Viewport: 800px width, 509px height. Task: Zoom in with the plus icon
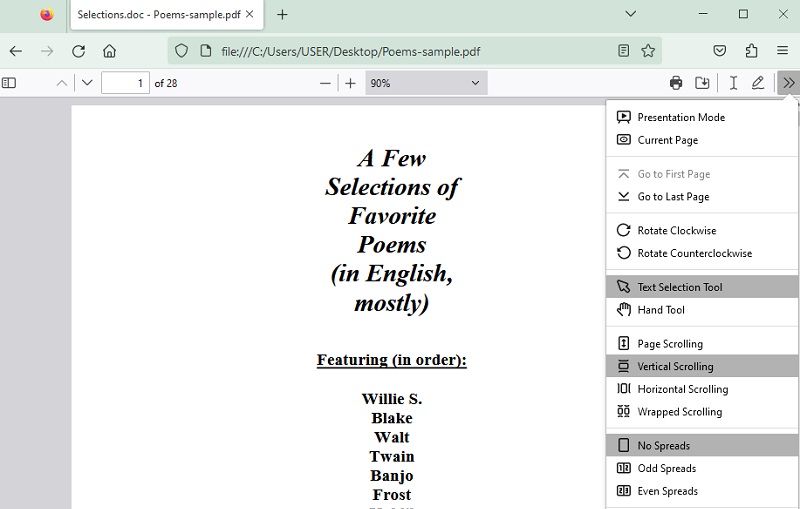click(x=351, y=83)
